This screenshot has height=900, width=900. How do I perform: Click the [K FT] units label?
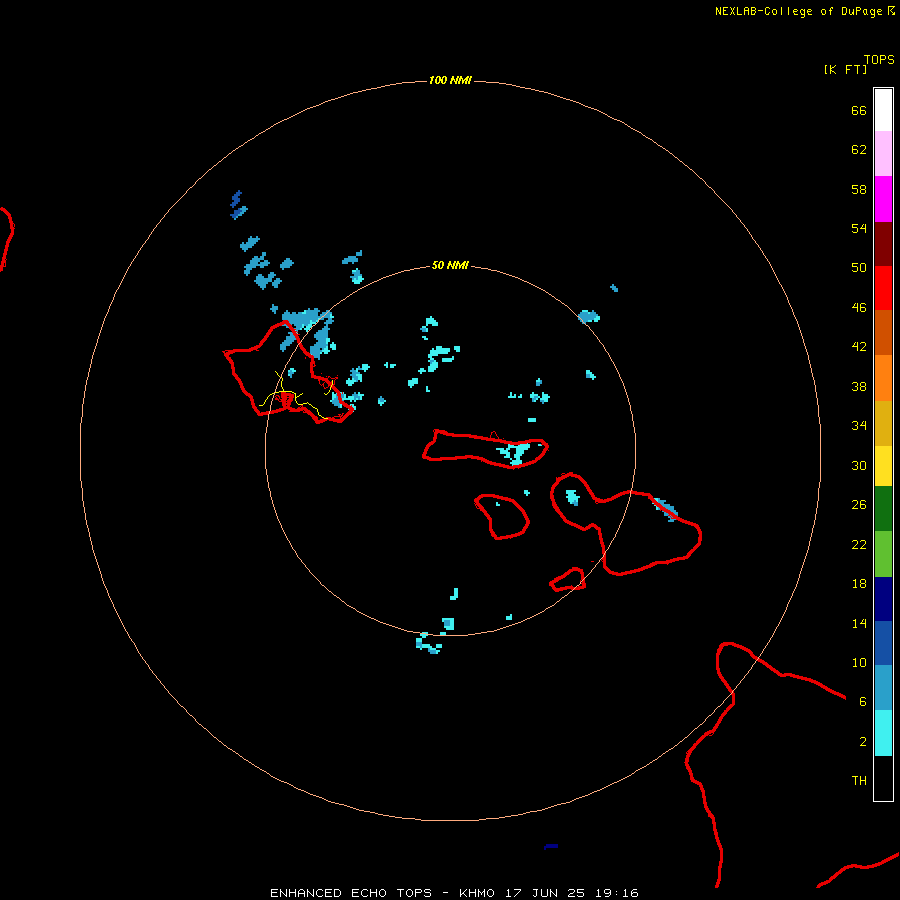(845, 69)
